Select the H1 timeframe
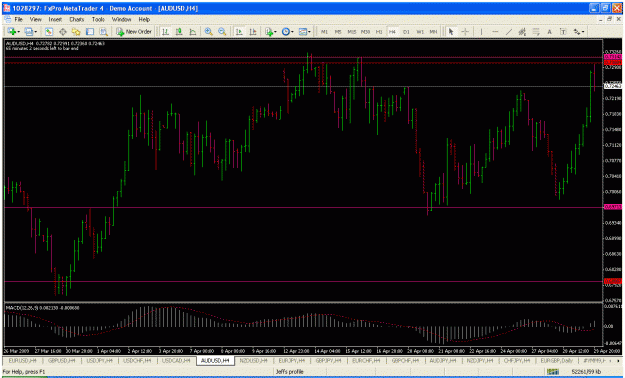 coord(379,32)
